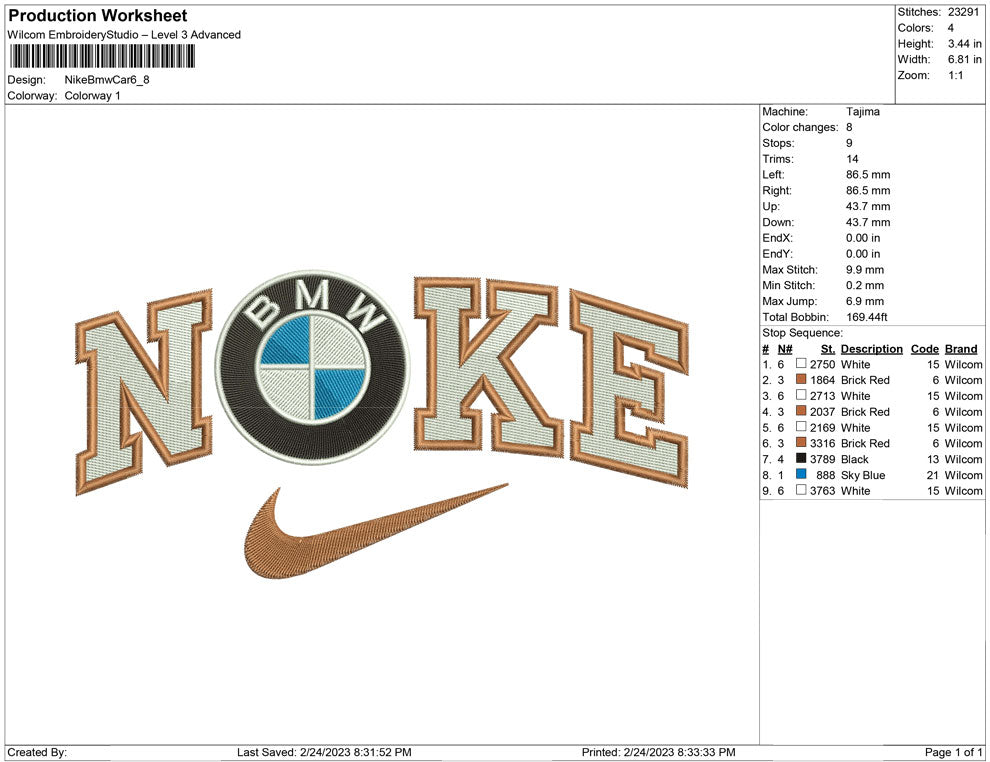Select 'Black' description in stop 7

[x=855, y=459]
